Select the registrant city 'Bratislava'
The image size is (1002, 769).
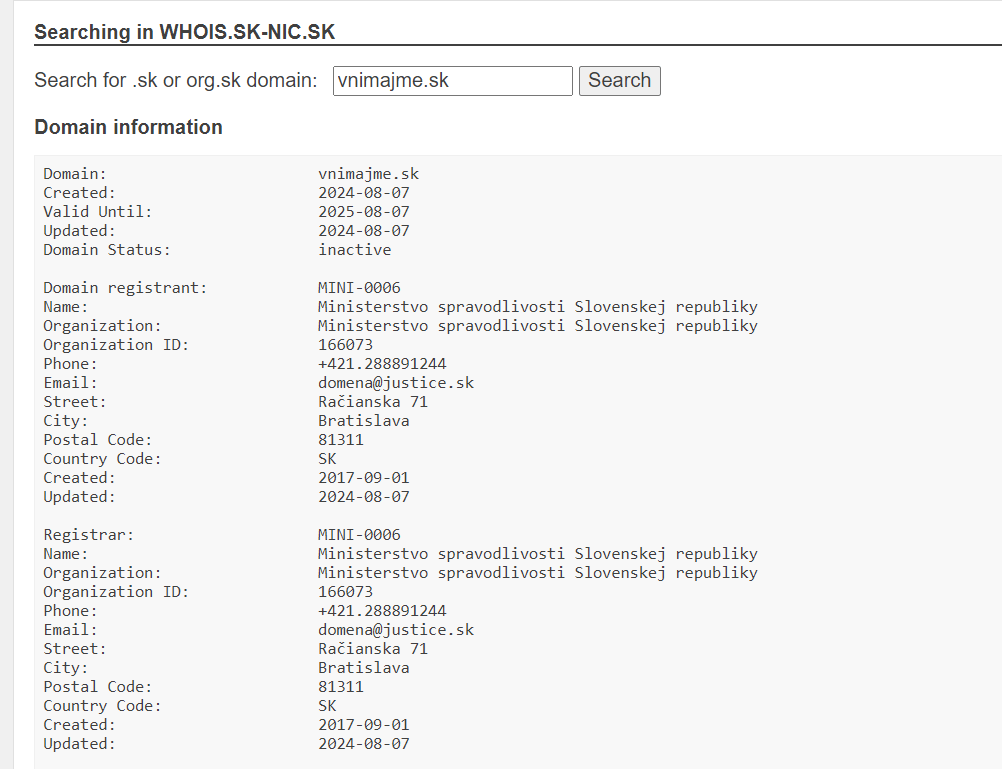coord(364,421)
